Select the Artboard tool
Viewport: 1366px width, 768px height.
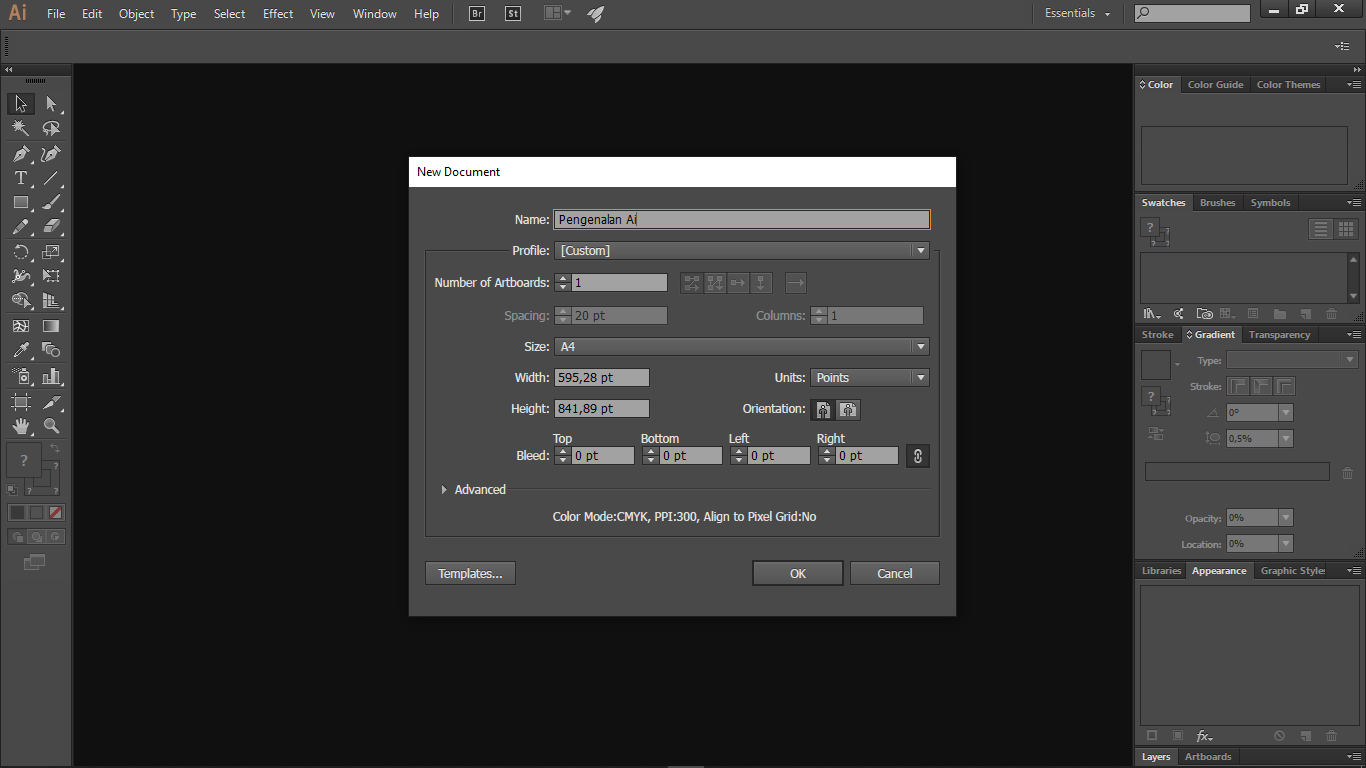tap(20, 401)
